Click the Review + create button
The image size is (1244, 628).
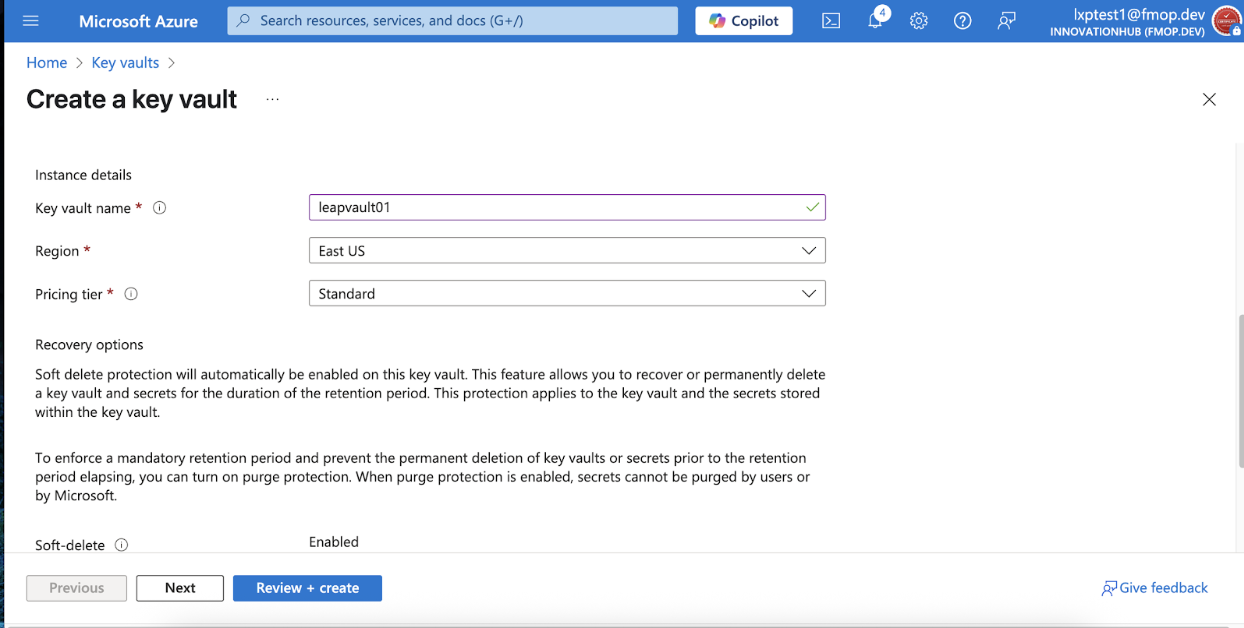point(307,588)
